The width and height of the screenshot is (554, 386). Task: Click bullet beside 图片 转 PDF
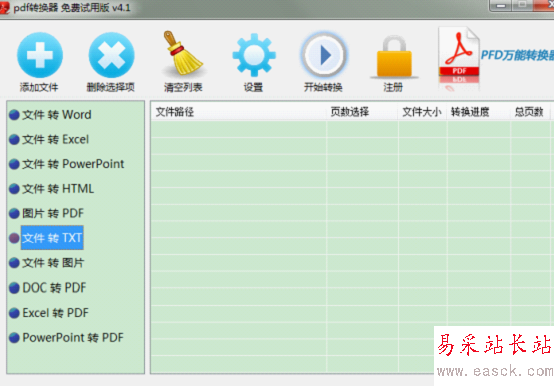(x=14, y=213)
